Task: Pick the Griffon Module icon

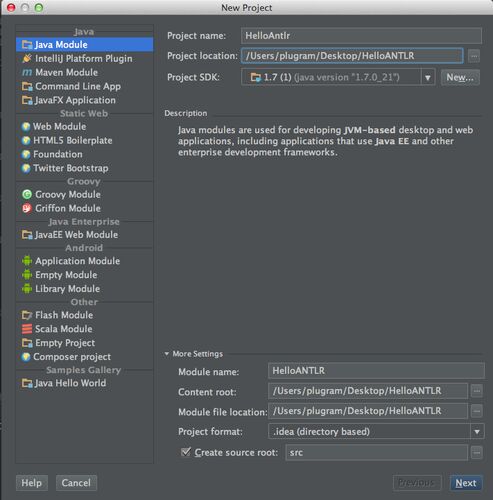Action: pyautogui.click(x=27, y=208)
